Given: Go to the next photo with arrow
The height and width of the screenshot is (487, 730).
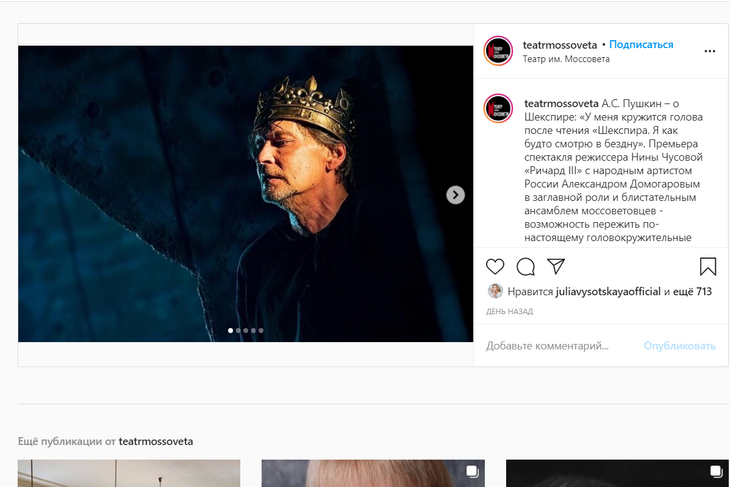Looking at the screenshot, I should [455, 195].
